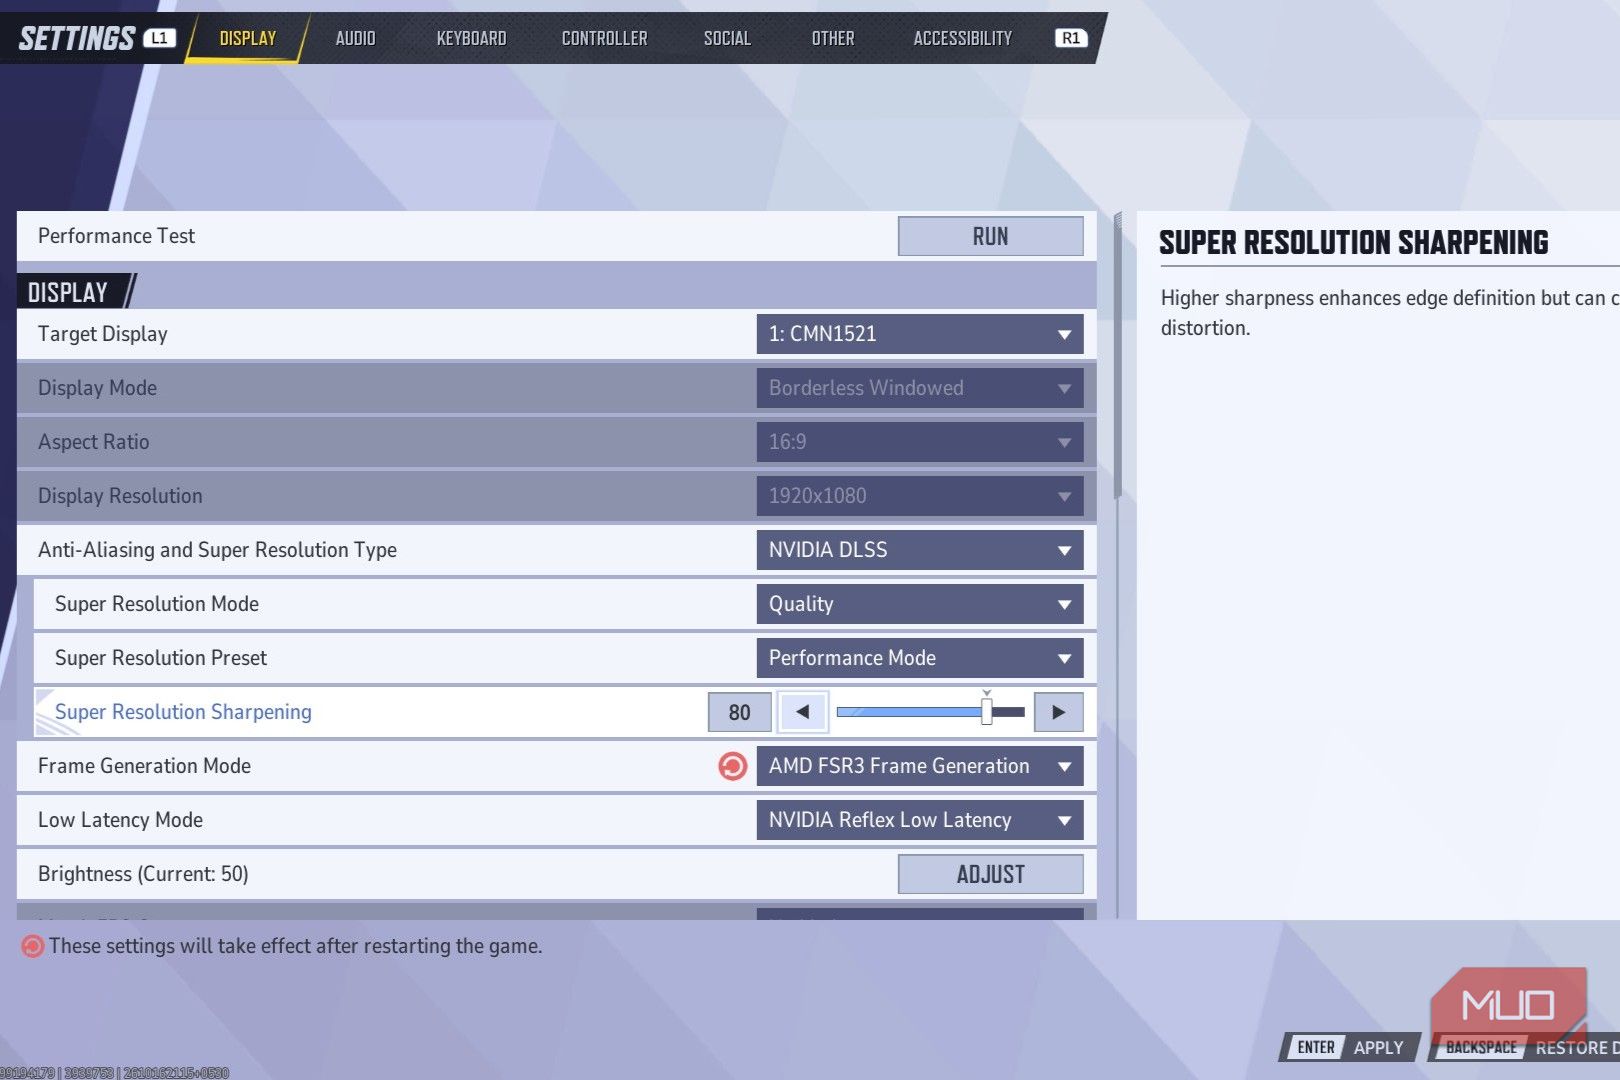Screen dimensions: 1620x1080
Task: Expand the Super Resolution Mode dropdown
Action: tap(920, 604)
